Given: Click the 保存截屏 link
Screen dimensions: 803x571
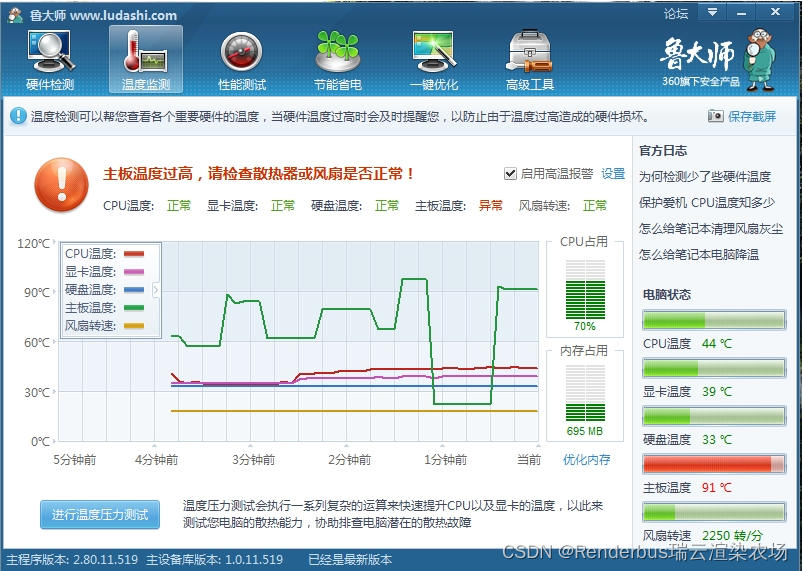Looking at the screenshot, I should [x=752, y=116].
